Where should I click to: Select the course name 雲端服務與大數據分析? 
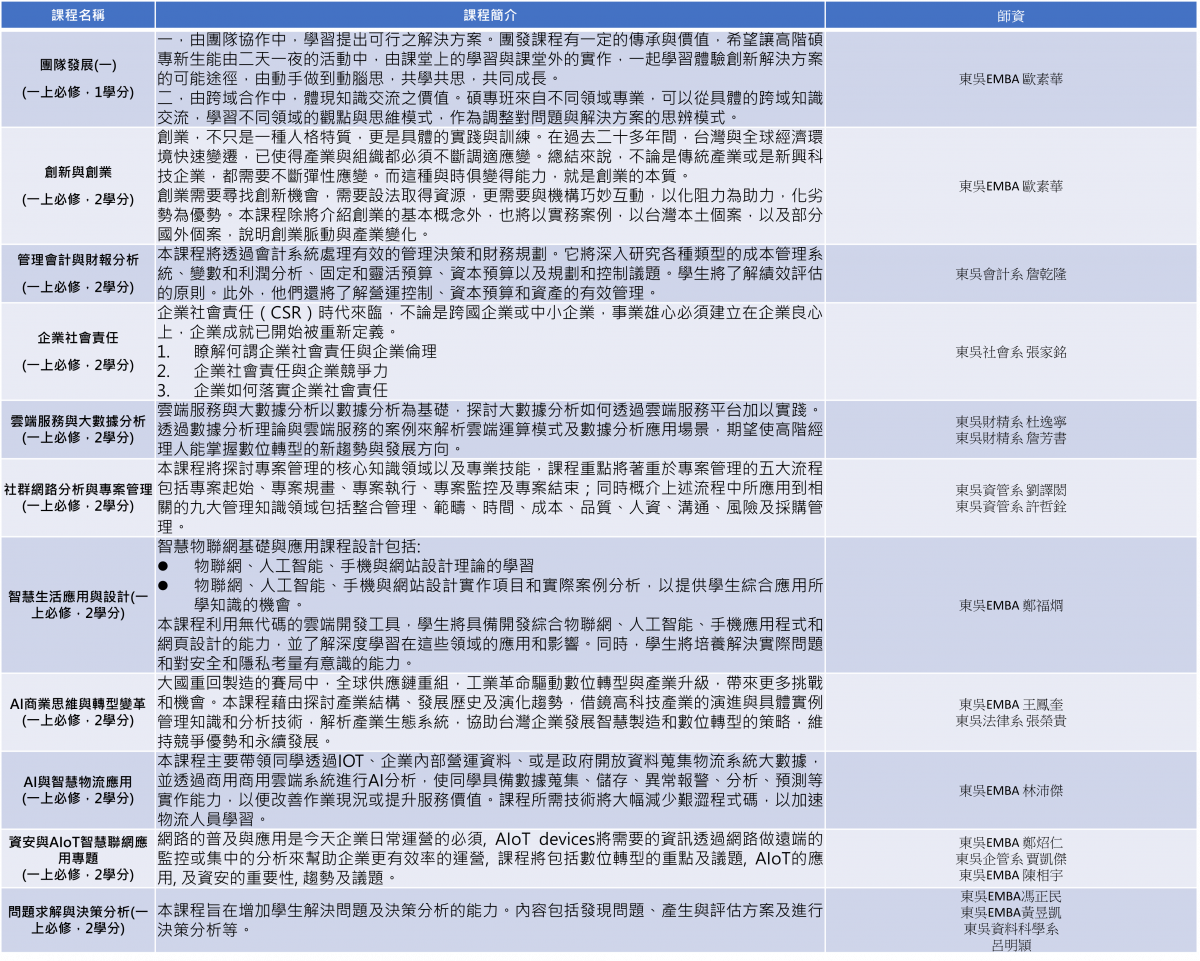point(78,420)
